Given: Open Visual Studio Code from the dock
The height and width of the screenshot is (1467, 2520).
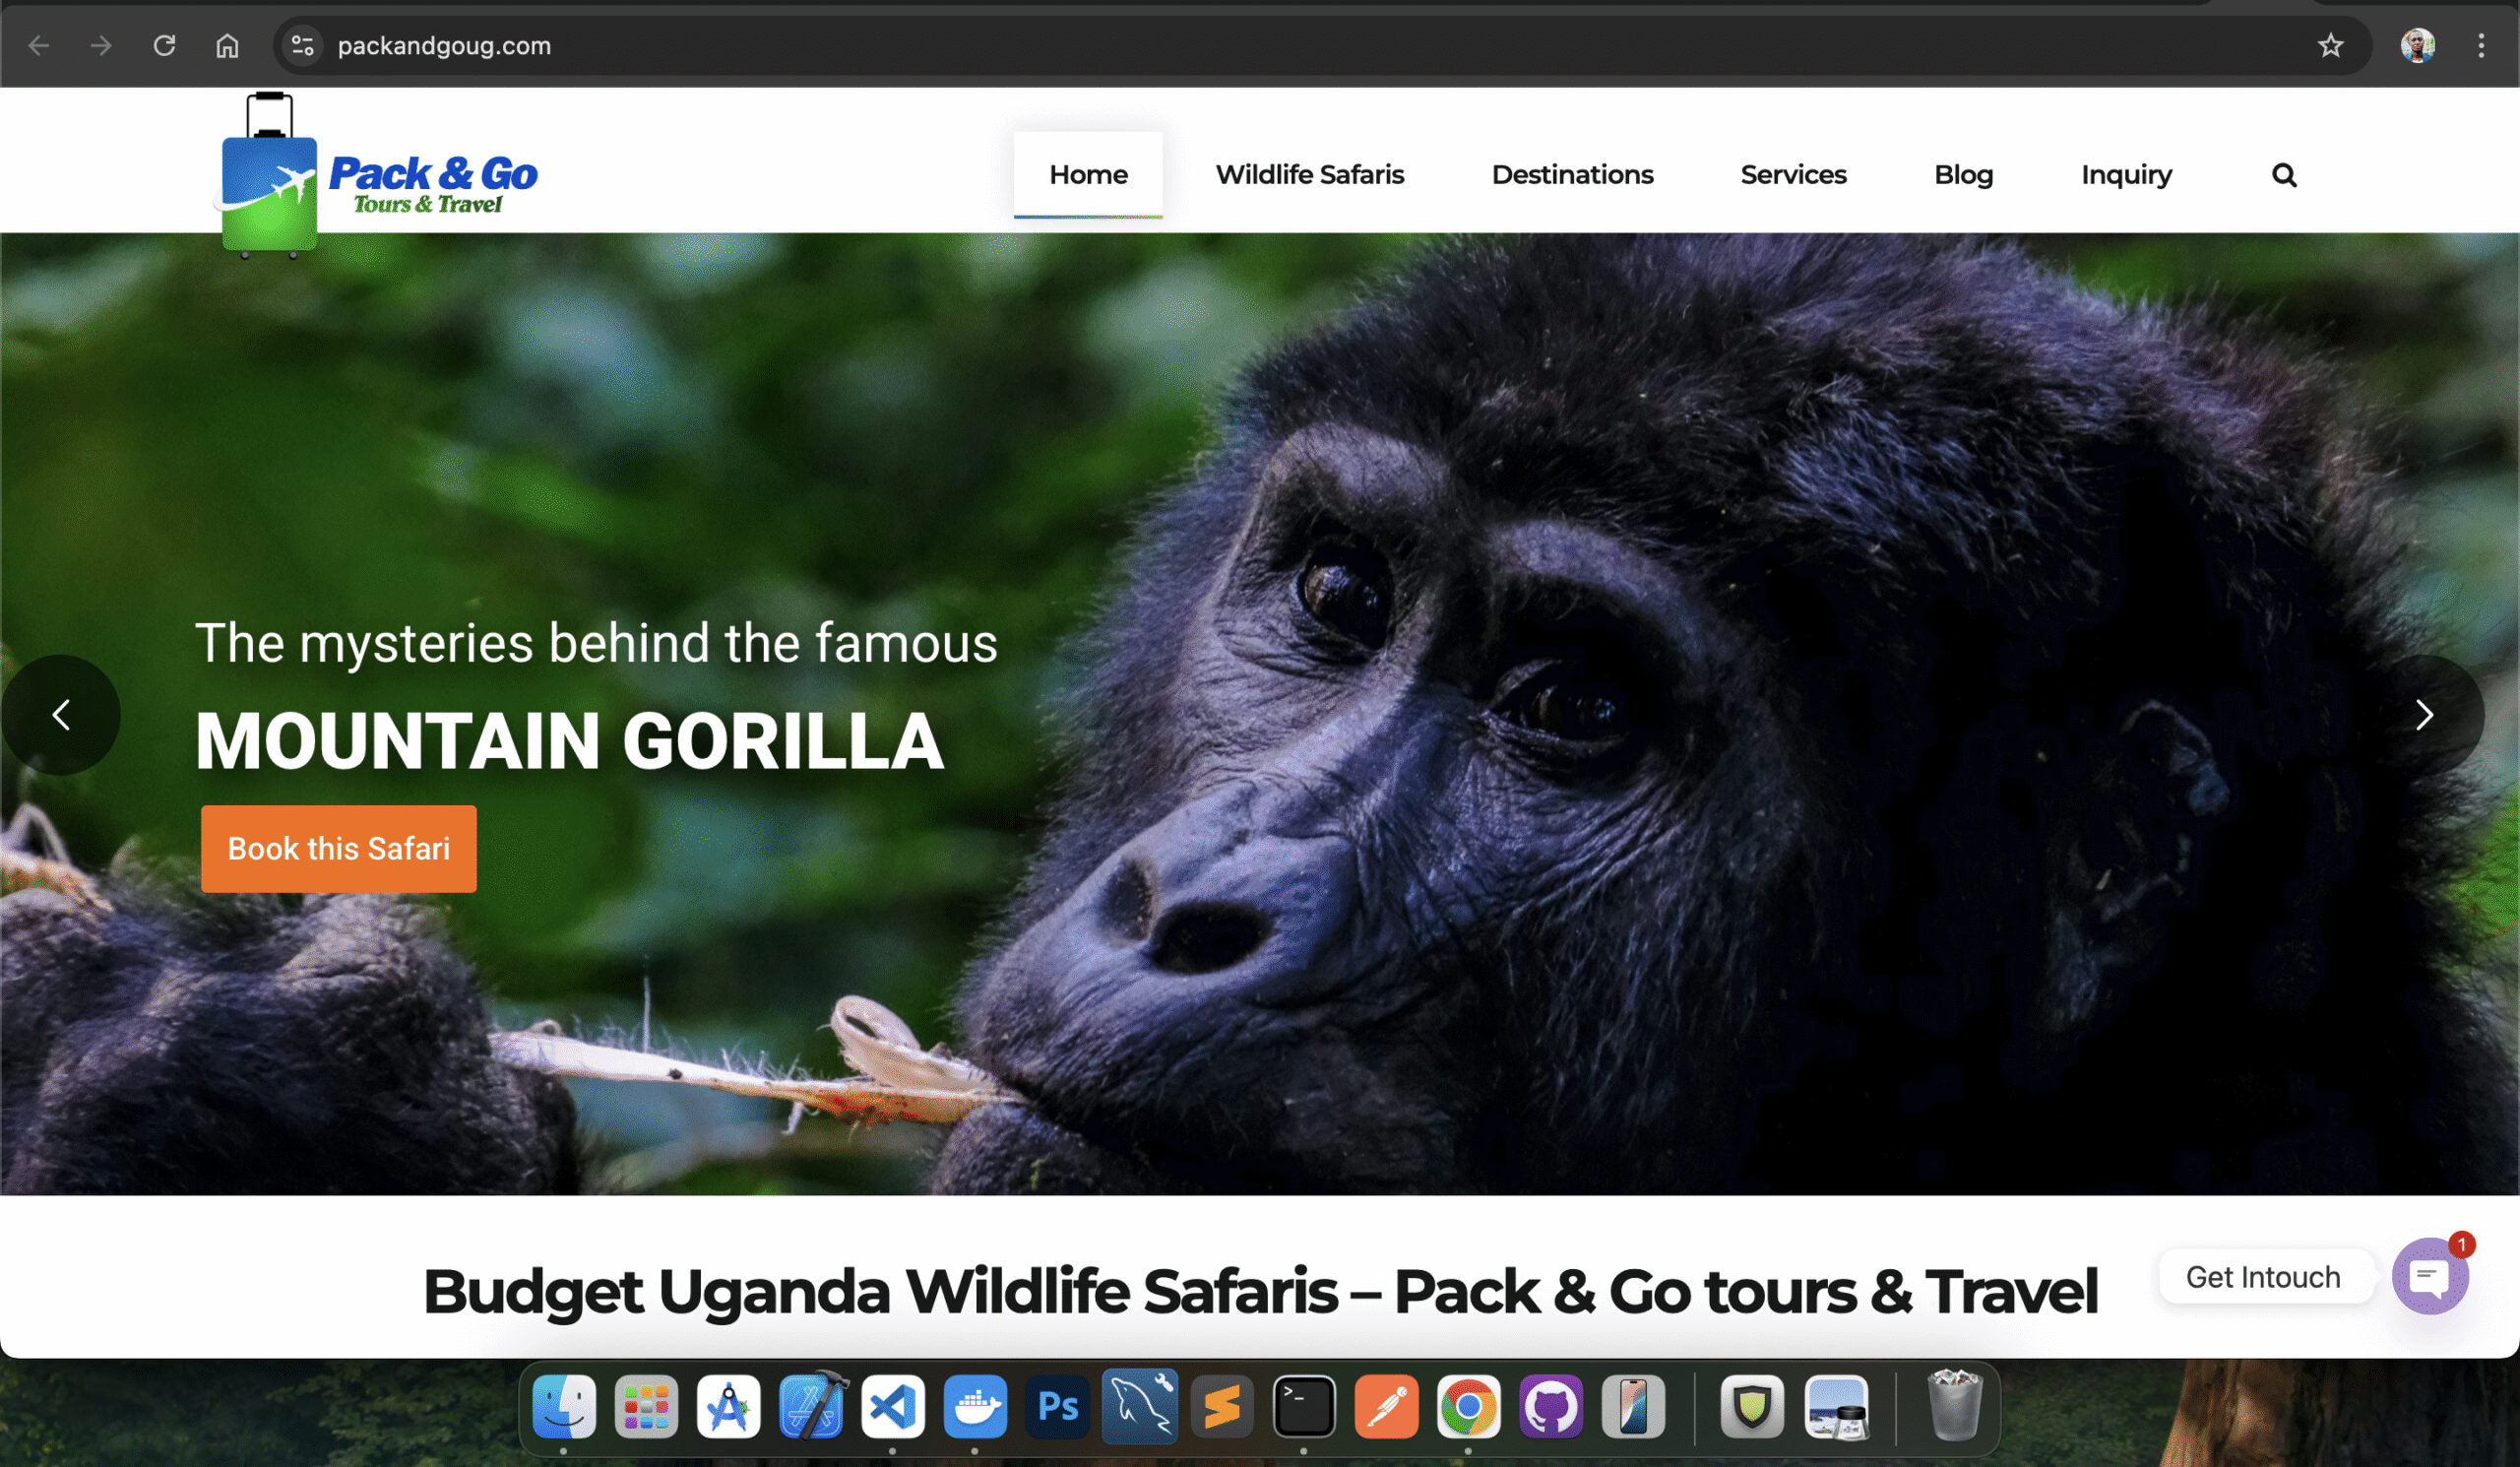Looking at the screenshot, I should point(892,1407).
